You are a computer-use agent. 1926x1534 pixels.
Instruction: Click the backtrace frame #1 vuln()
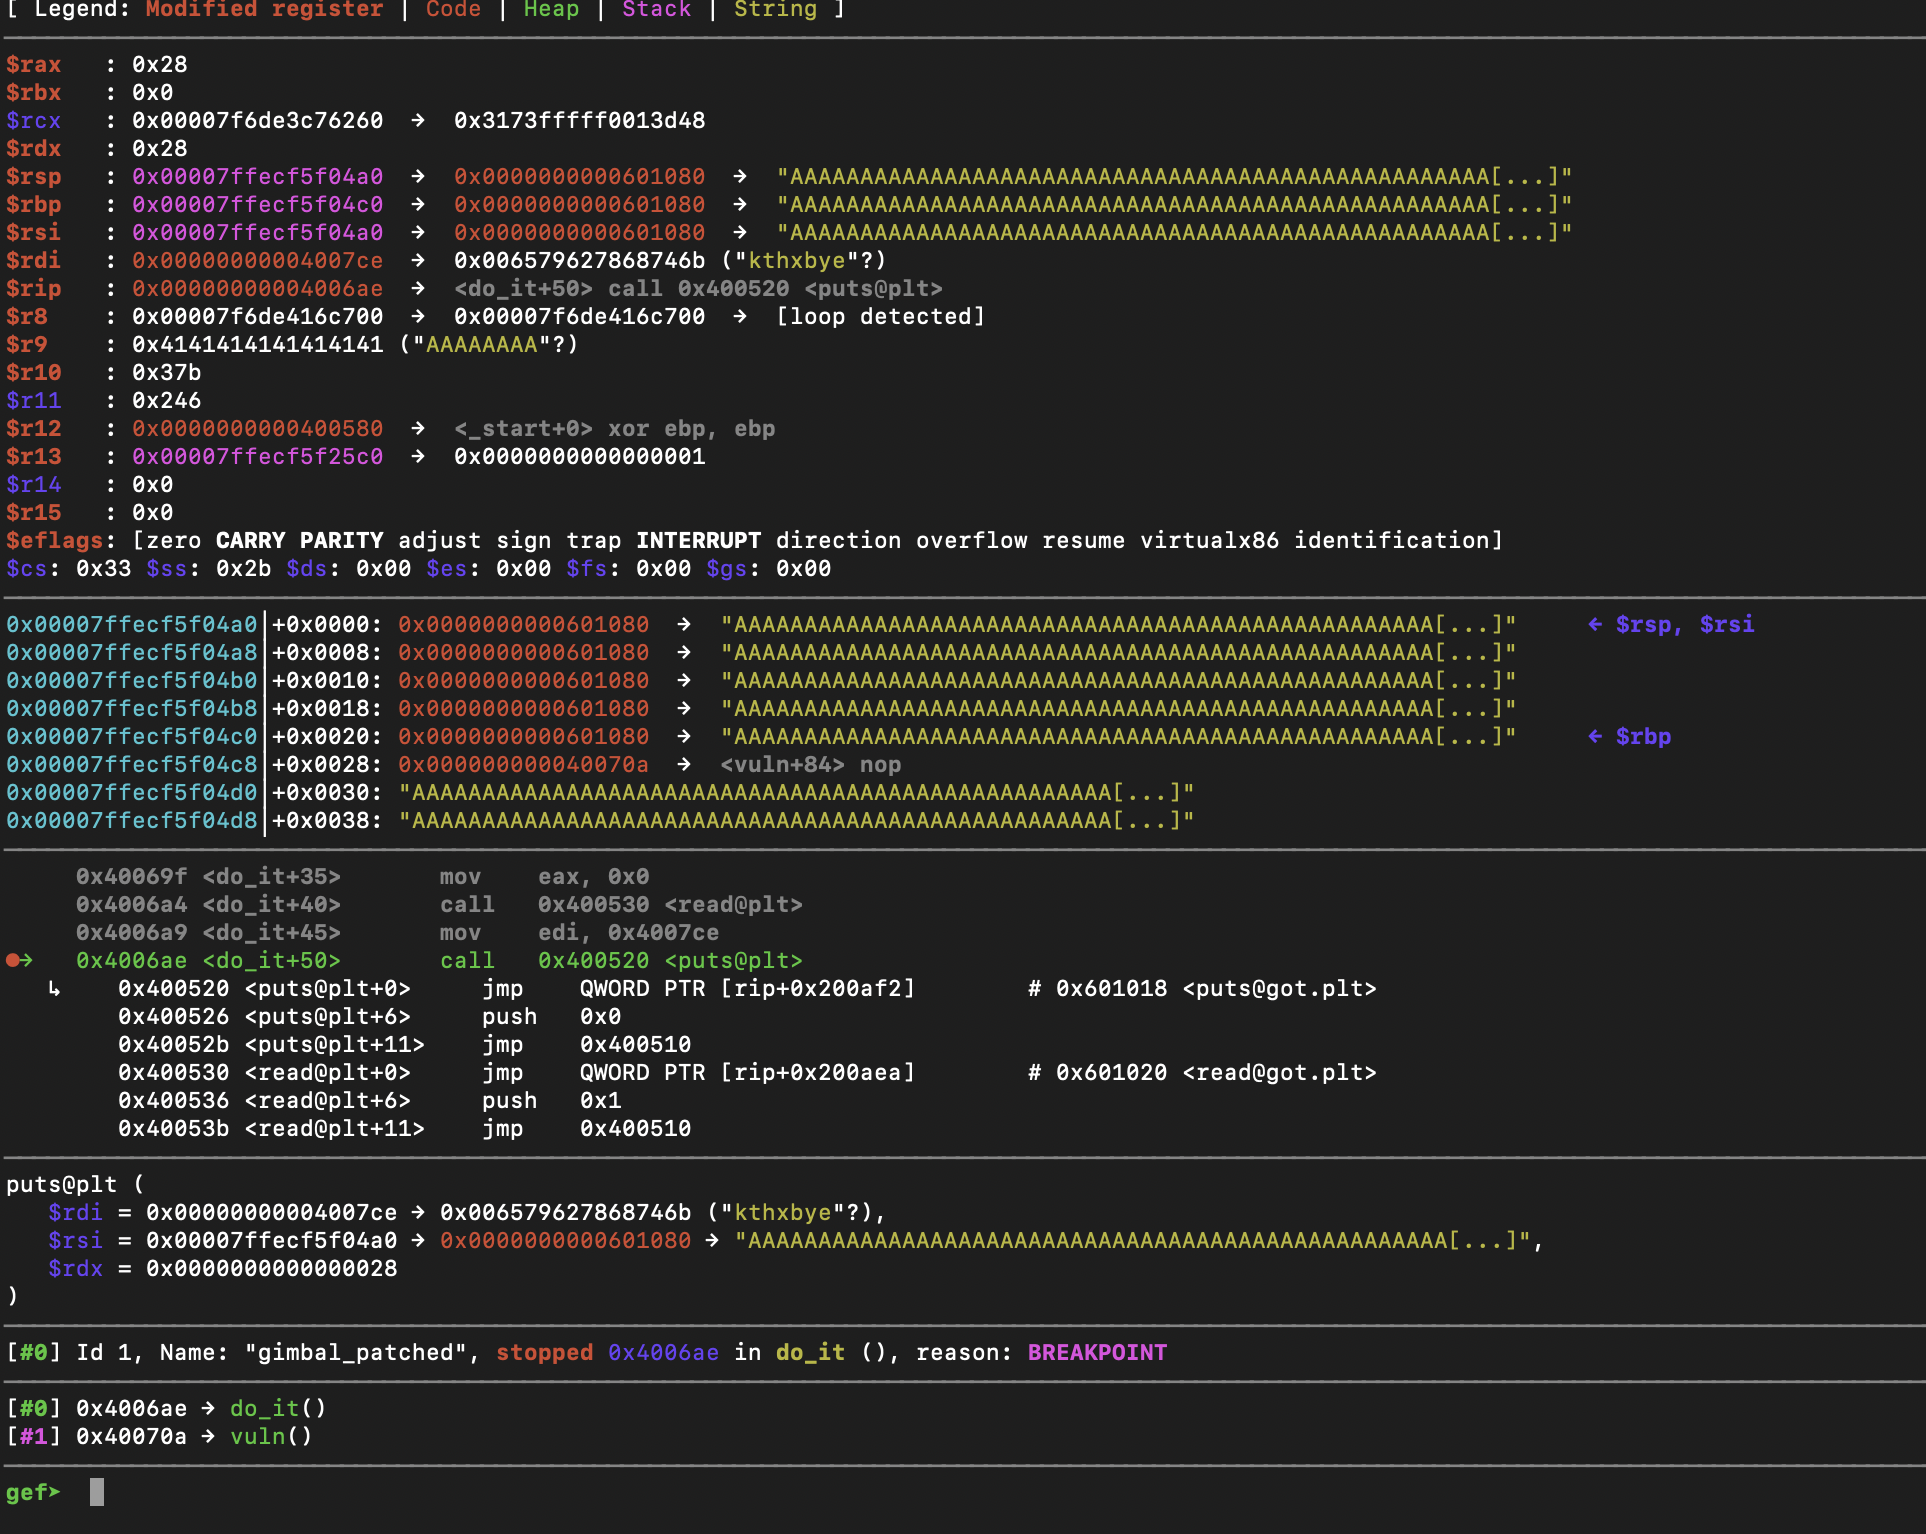point(159,1436)
